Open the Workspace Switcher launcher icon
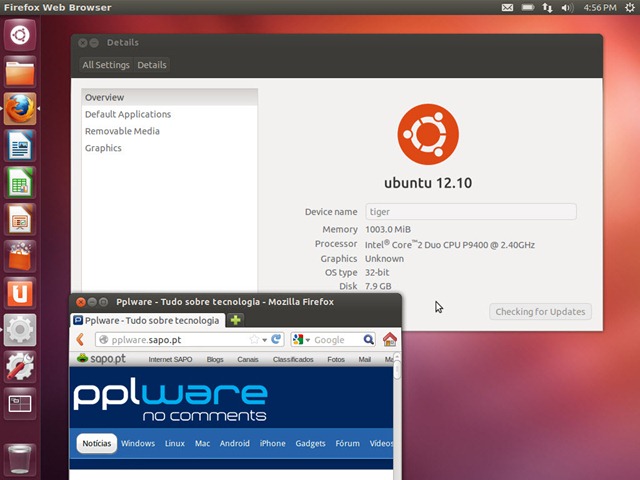 pos(20,403)
